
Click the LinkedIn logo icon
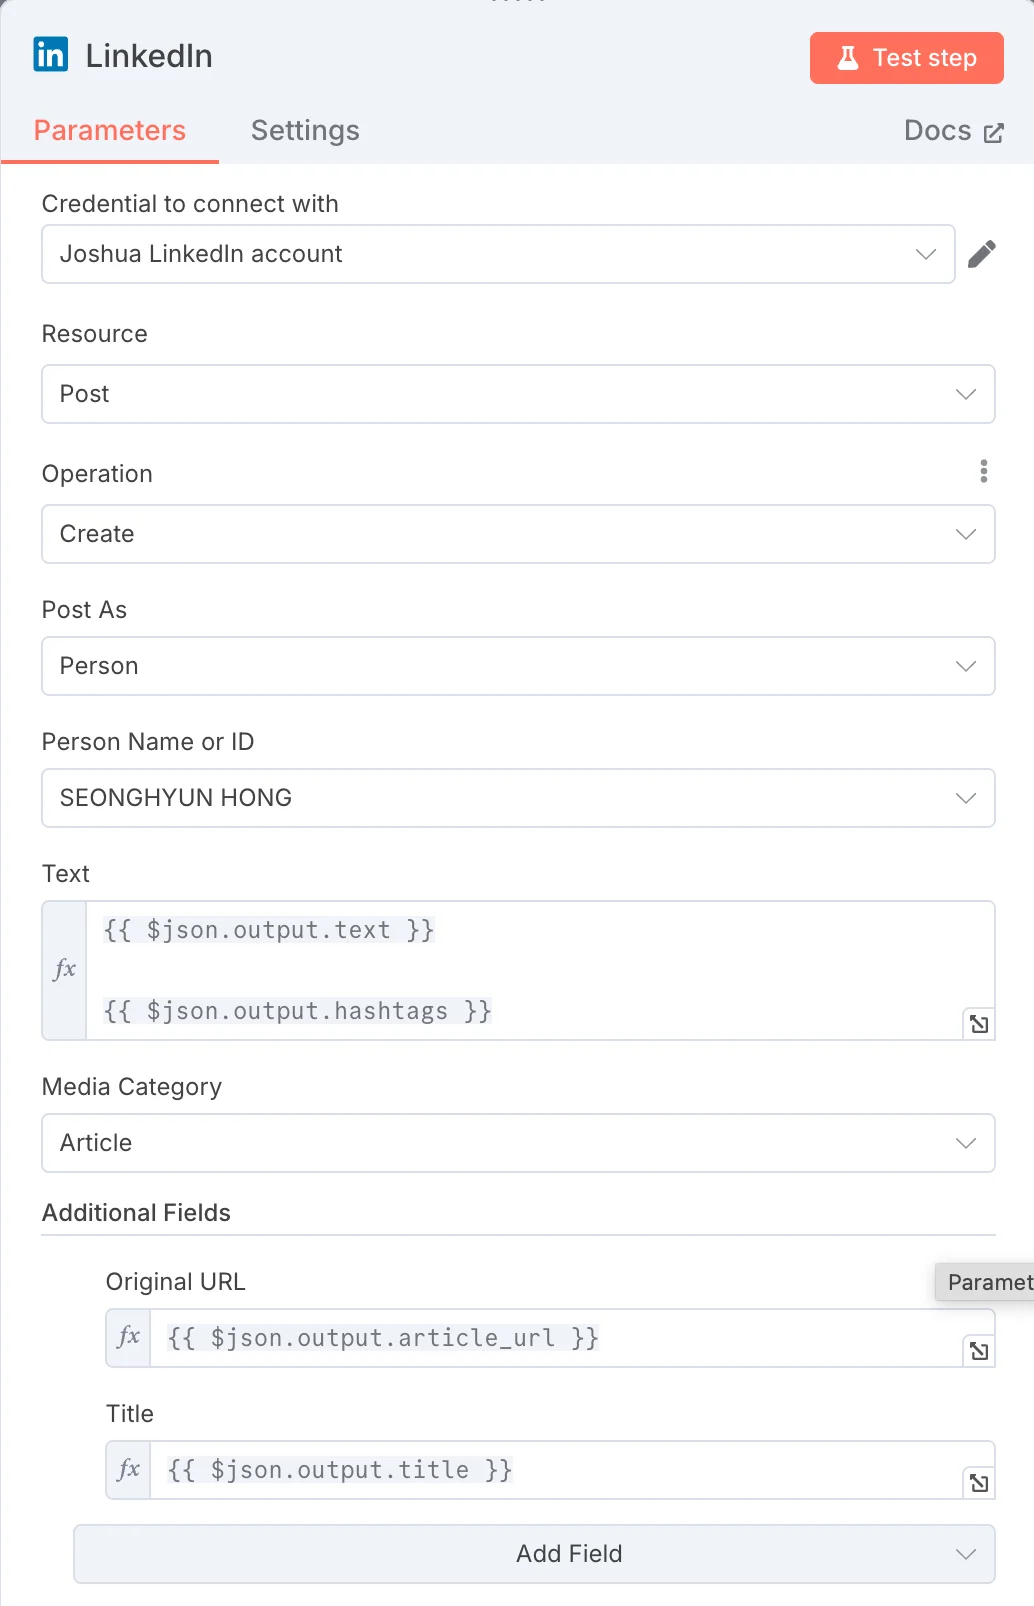tap(50, 55)
